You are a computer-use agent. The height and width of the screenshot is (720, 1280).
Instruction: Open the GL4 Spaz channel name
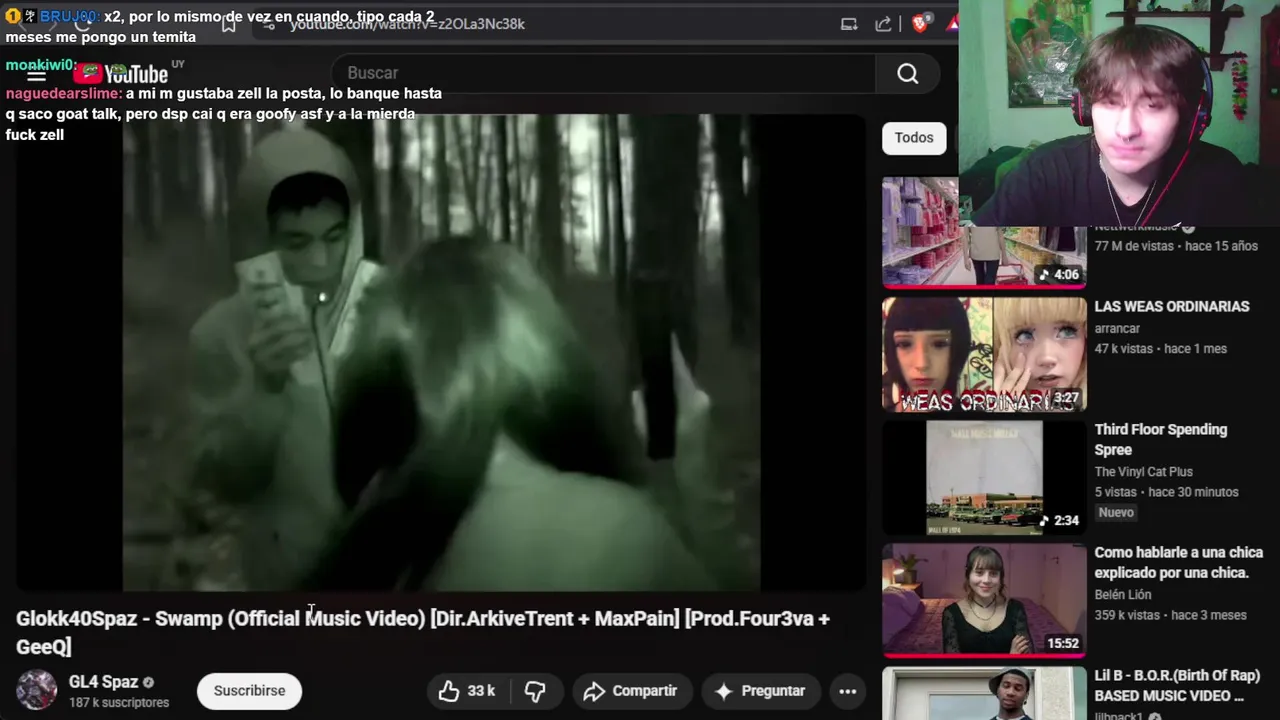[x=103, y=682]
